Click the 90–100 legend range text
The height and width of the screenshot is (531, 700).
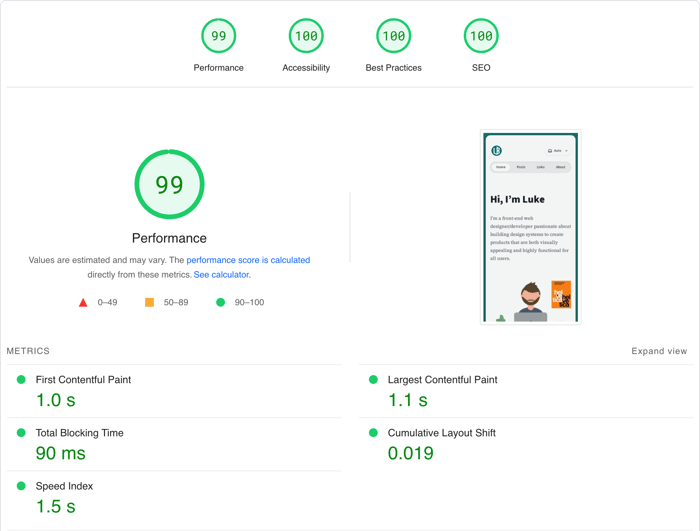point(249,302)
